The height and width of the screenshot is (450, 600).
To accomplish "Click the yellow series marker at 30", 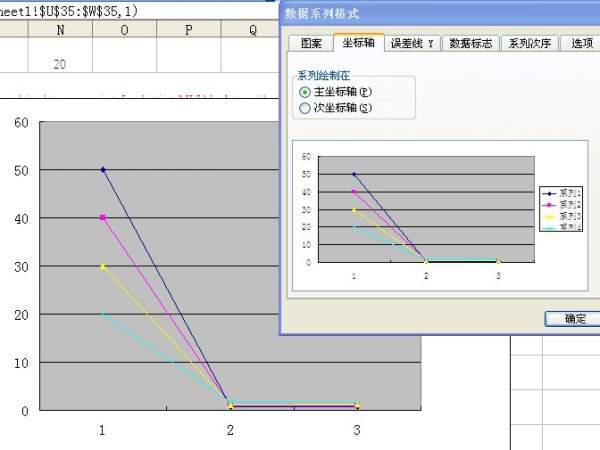I will [x=103, y=266].
